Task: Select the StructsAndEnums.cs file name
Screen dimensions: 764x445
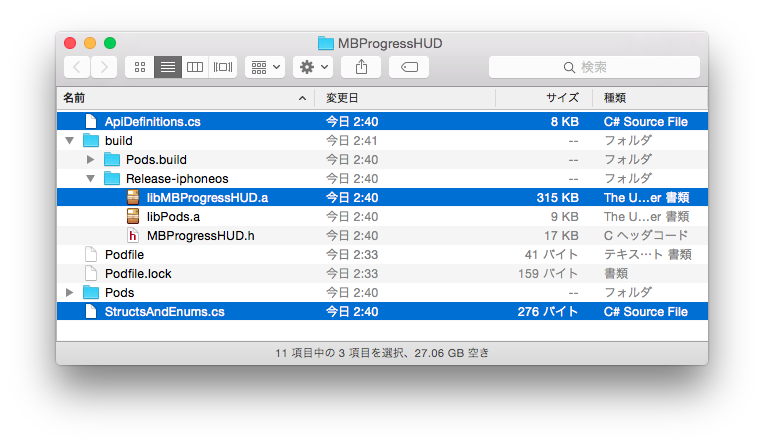Action: tap(165, 312)
